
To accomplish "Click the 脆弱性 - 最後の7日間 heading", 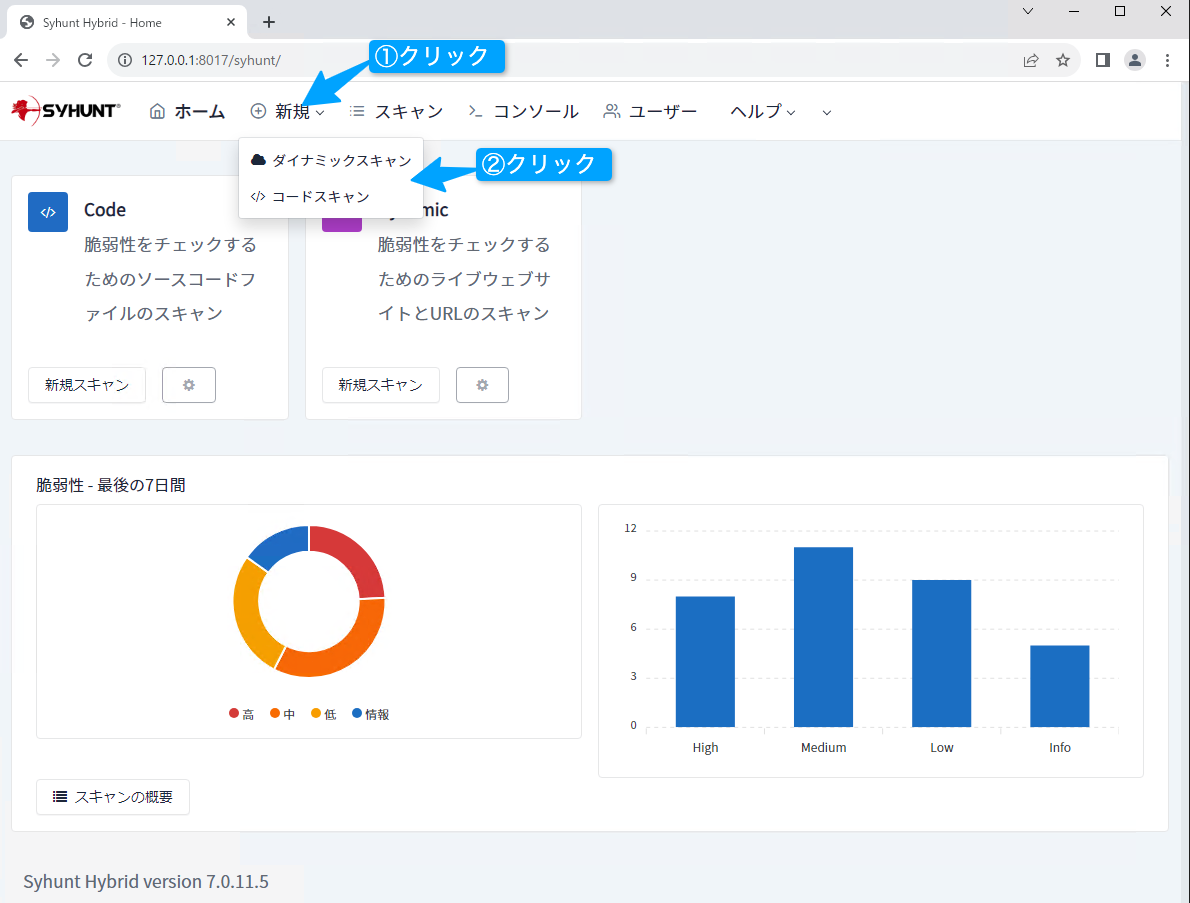I will [111, 485].
